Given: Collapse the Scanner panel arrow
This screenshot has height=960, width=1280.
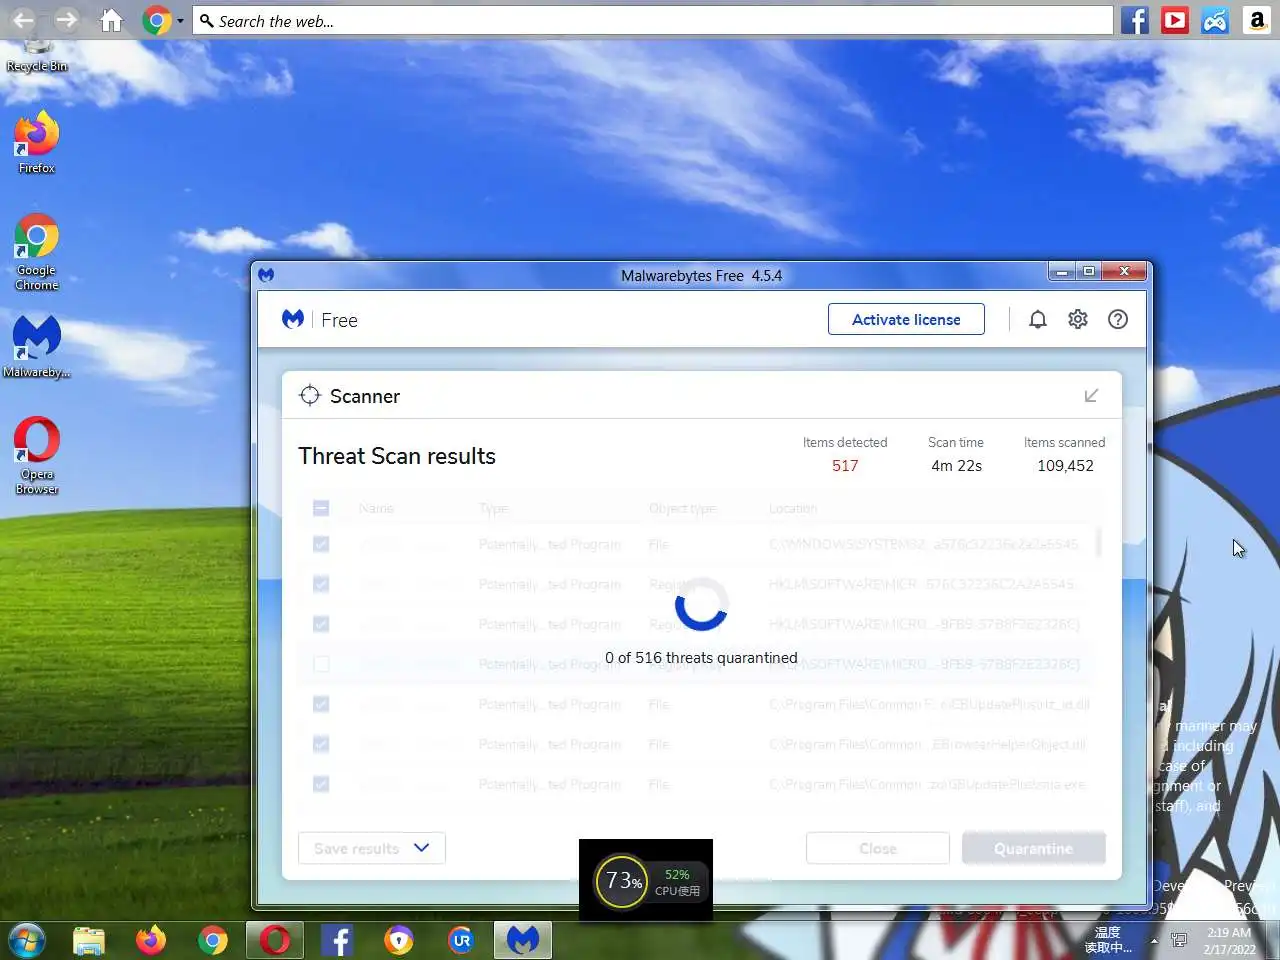Looking at the screenshot, I should [x=1091, y=396].
